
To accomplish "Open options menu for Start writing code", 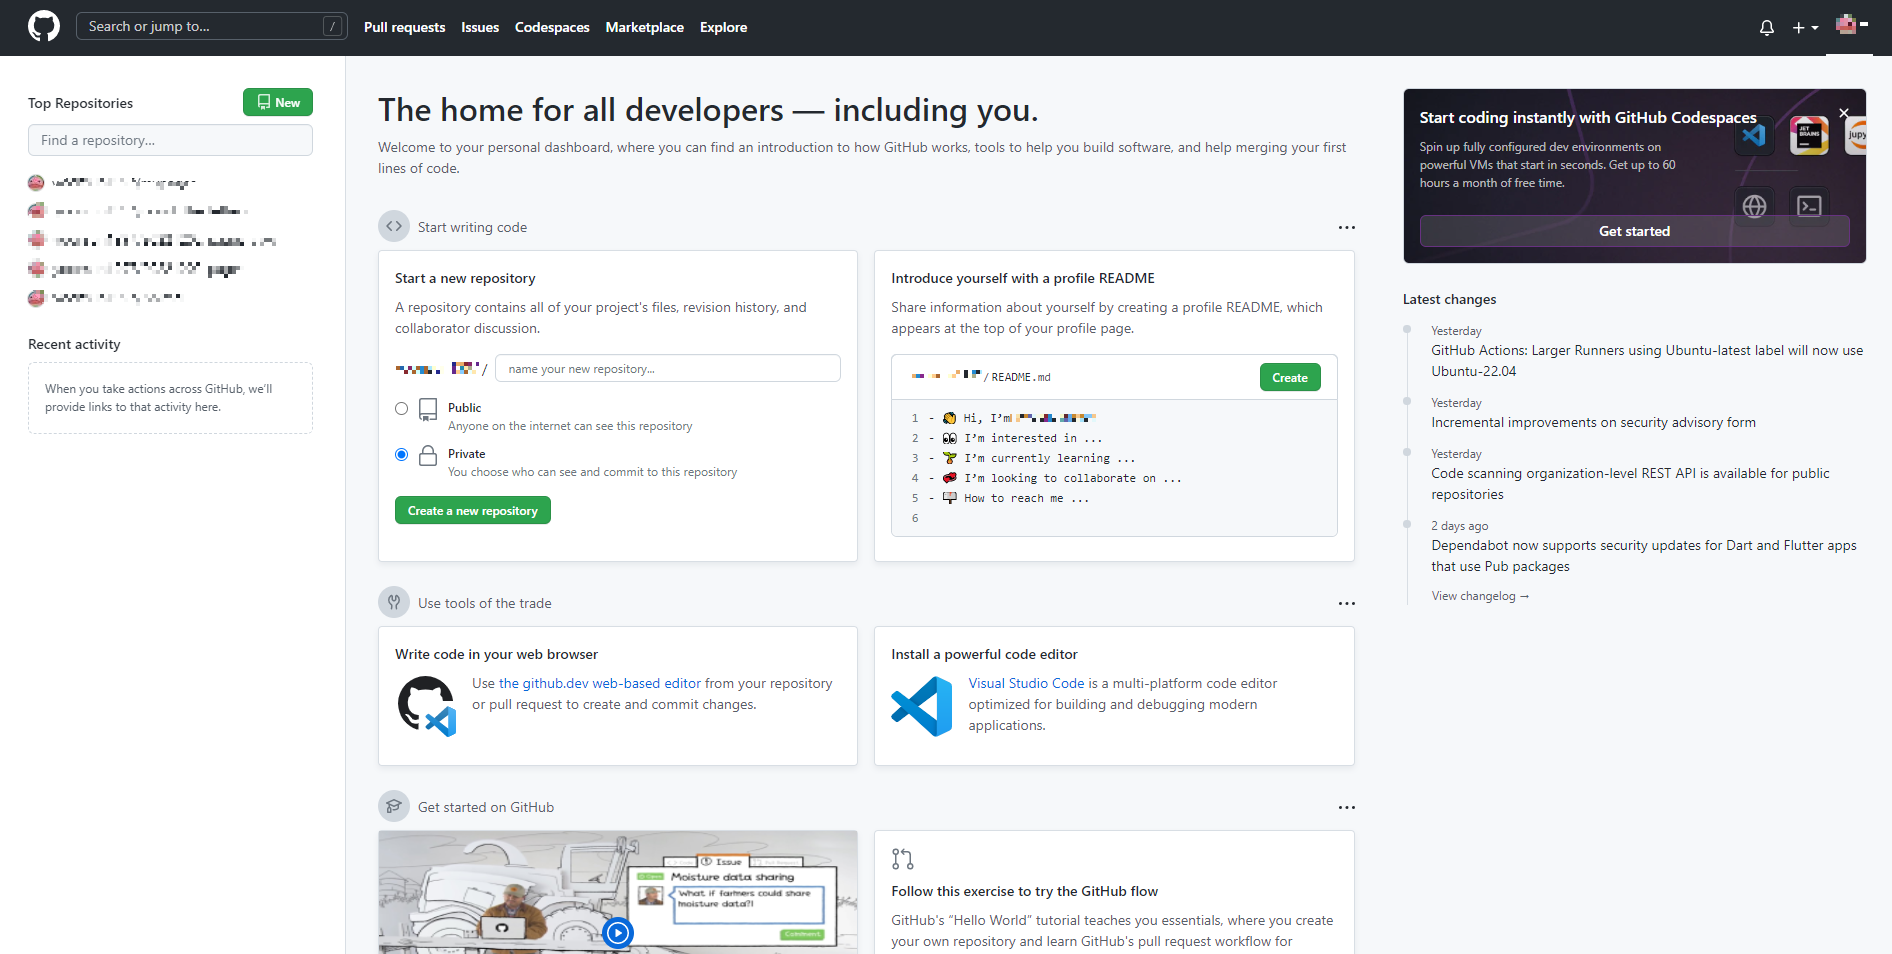I will [x=1347, y=227].
